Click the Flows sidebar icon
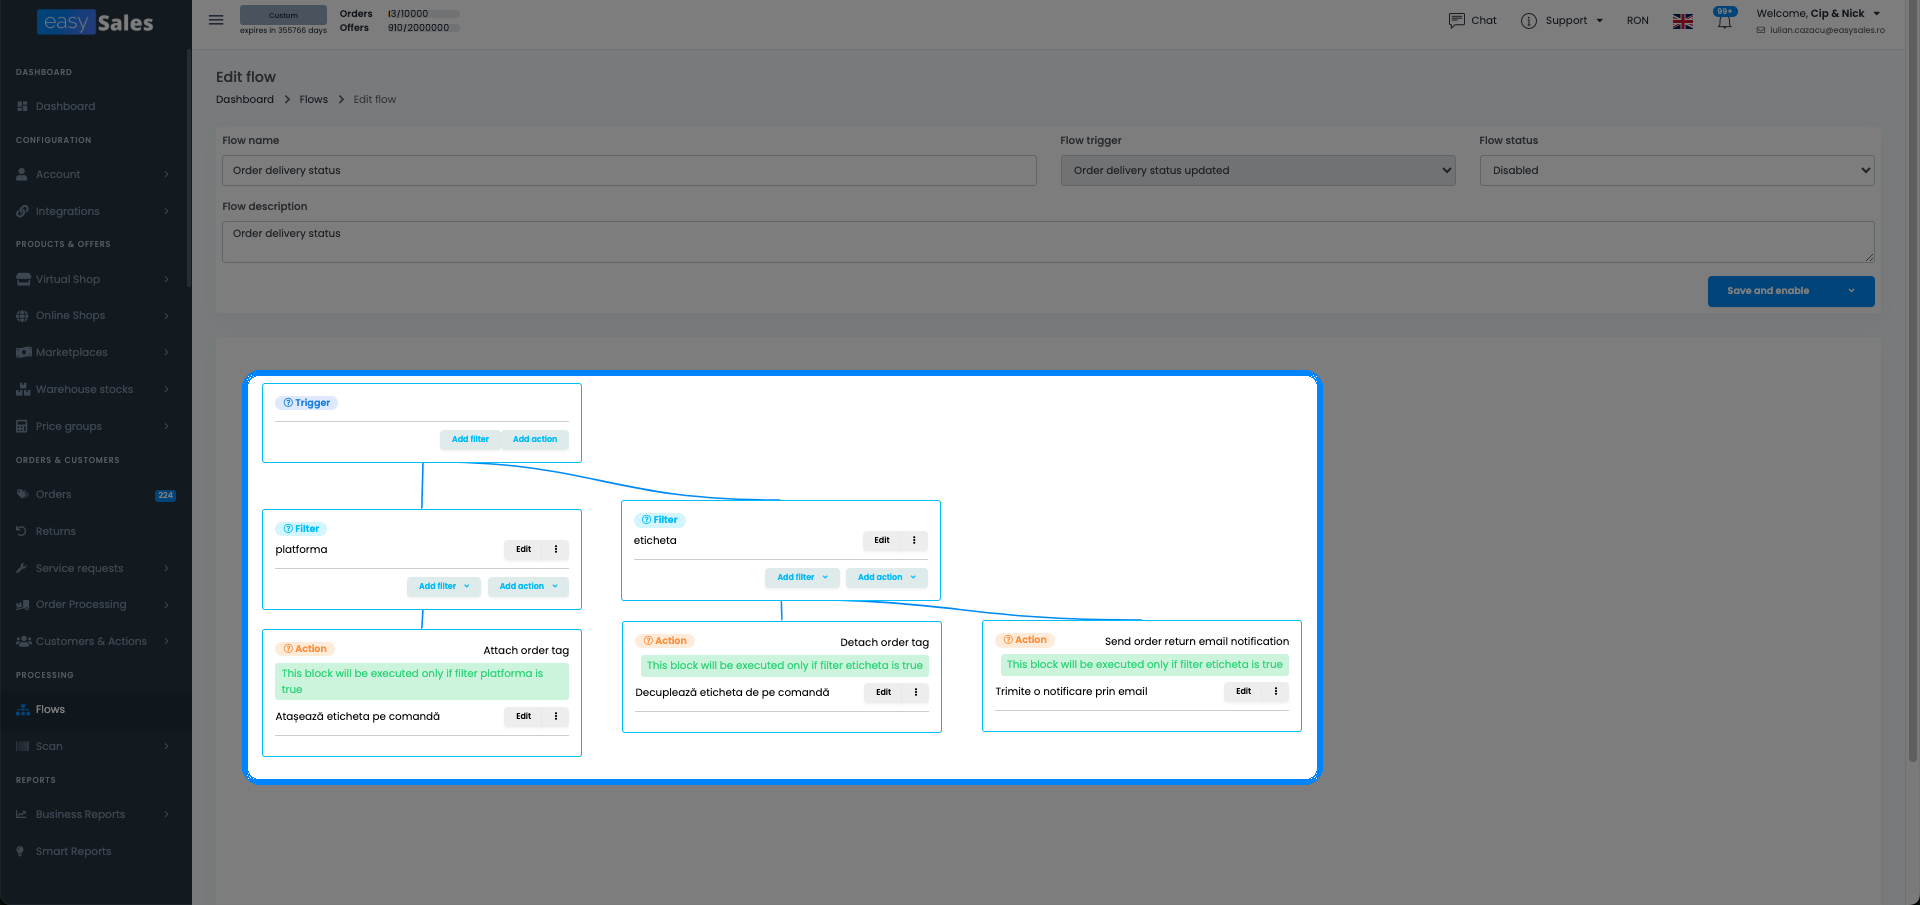The width and height of the screenshot is (1920, 905). coord(23,709)
